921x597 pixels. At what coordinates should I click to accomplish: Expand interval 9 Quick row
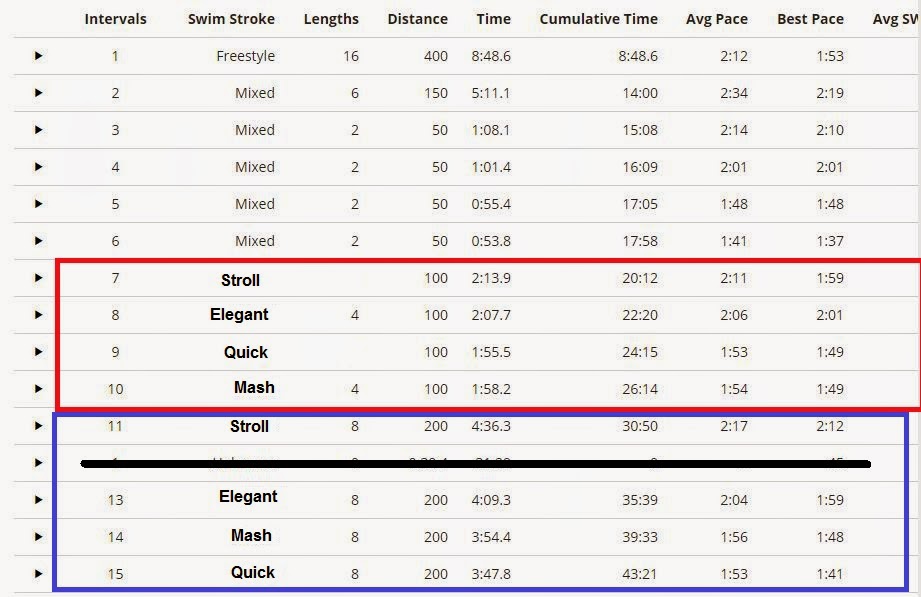[x=38, y=352]
